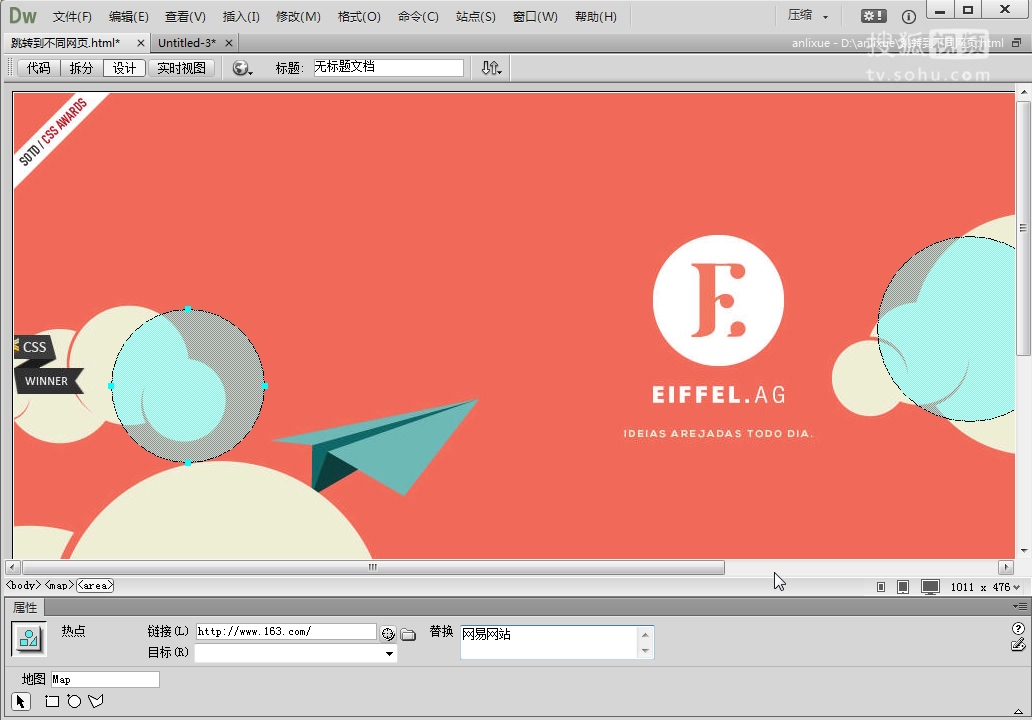Click the up arrow in the 替换 field

coord(645,634)
